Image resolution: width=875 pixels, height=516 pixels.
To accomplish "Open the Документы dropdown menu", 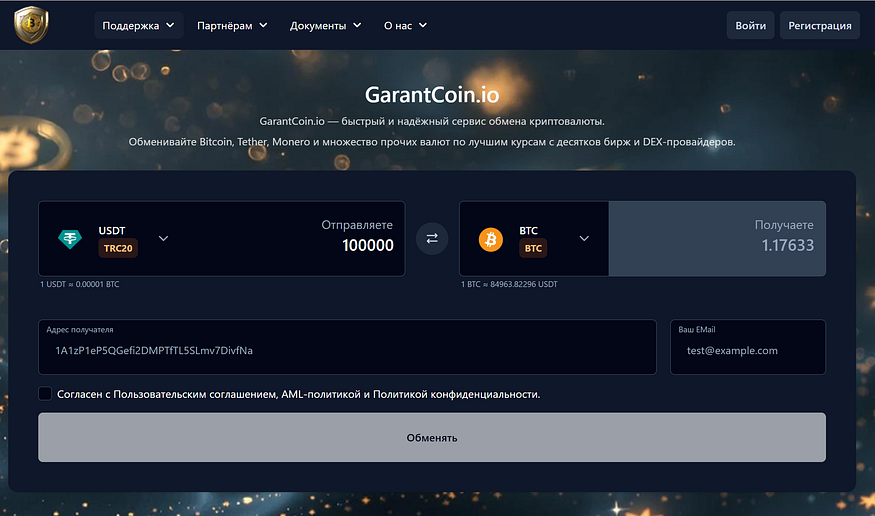I will (x=325, y=26).
